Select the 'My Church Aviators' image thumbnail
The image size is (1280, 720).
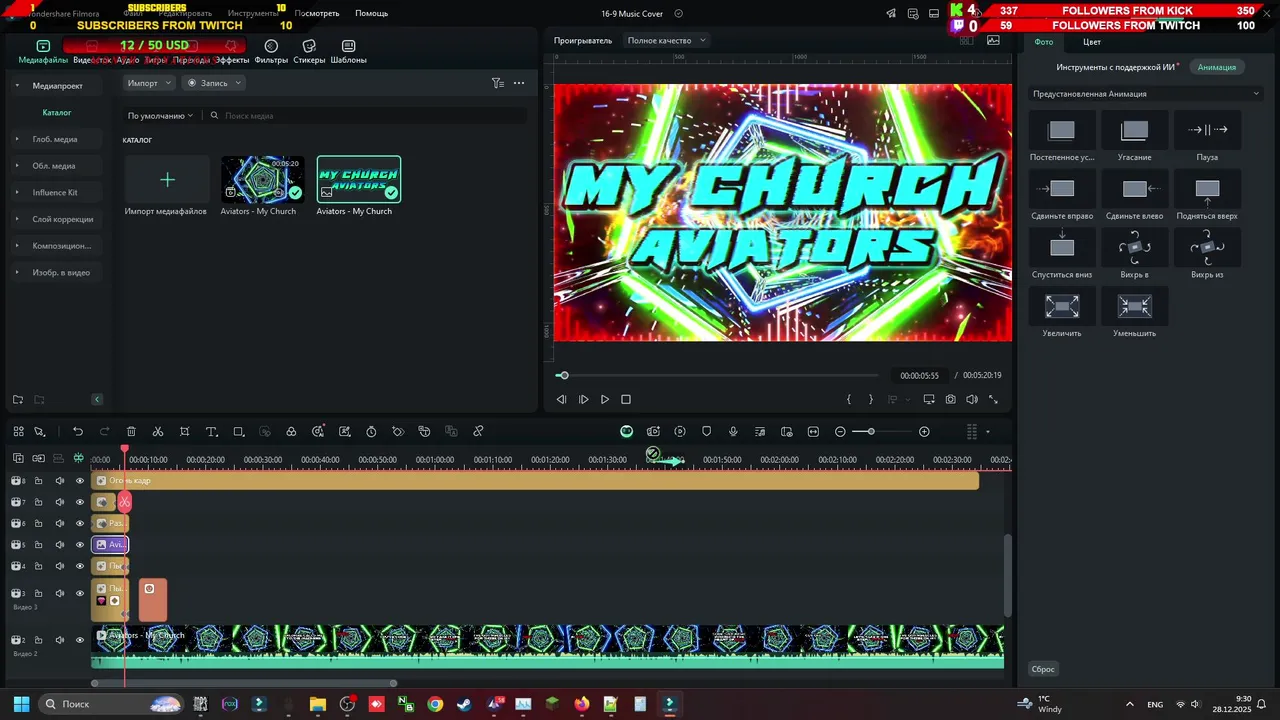pyautogui.click(x=359, y=180)
